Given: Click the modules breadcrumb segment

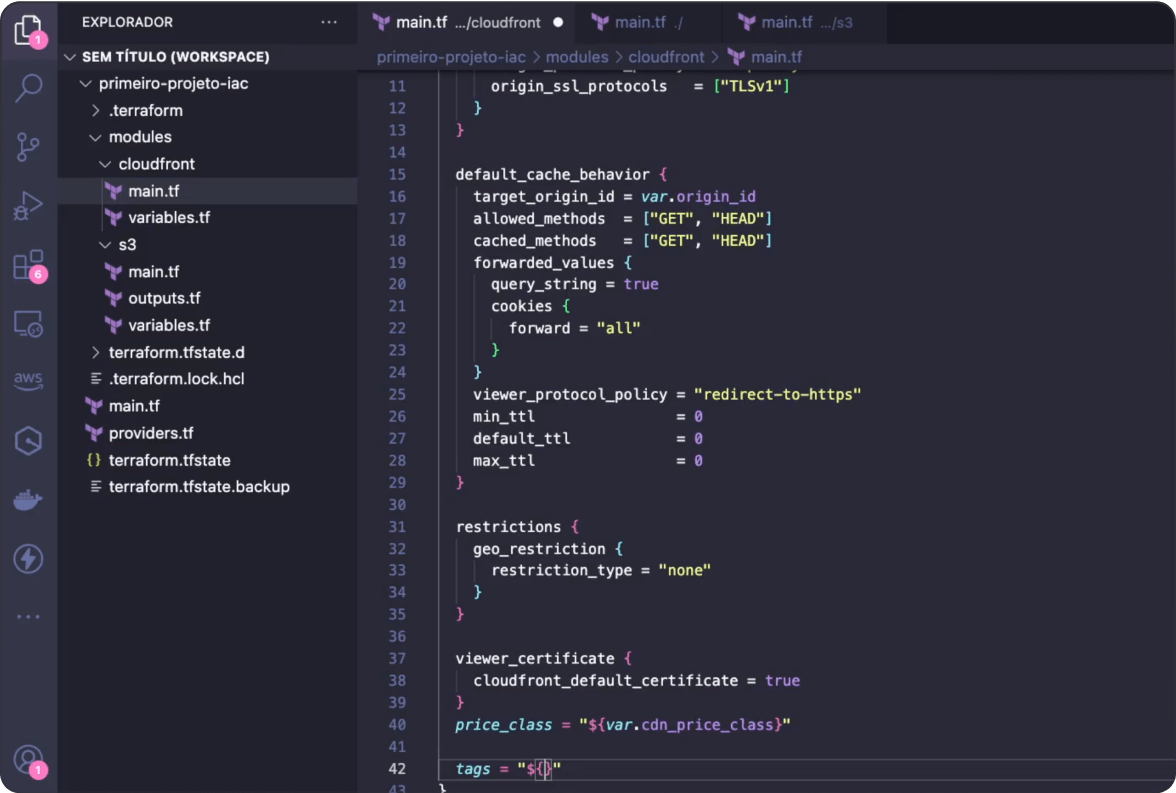Looking at the screenshot, I should point(576,57).
